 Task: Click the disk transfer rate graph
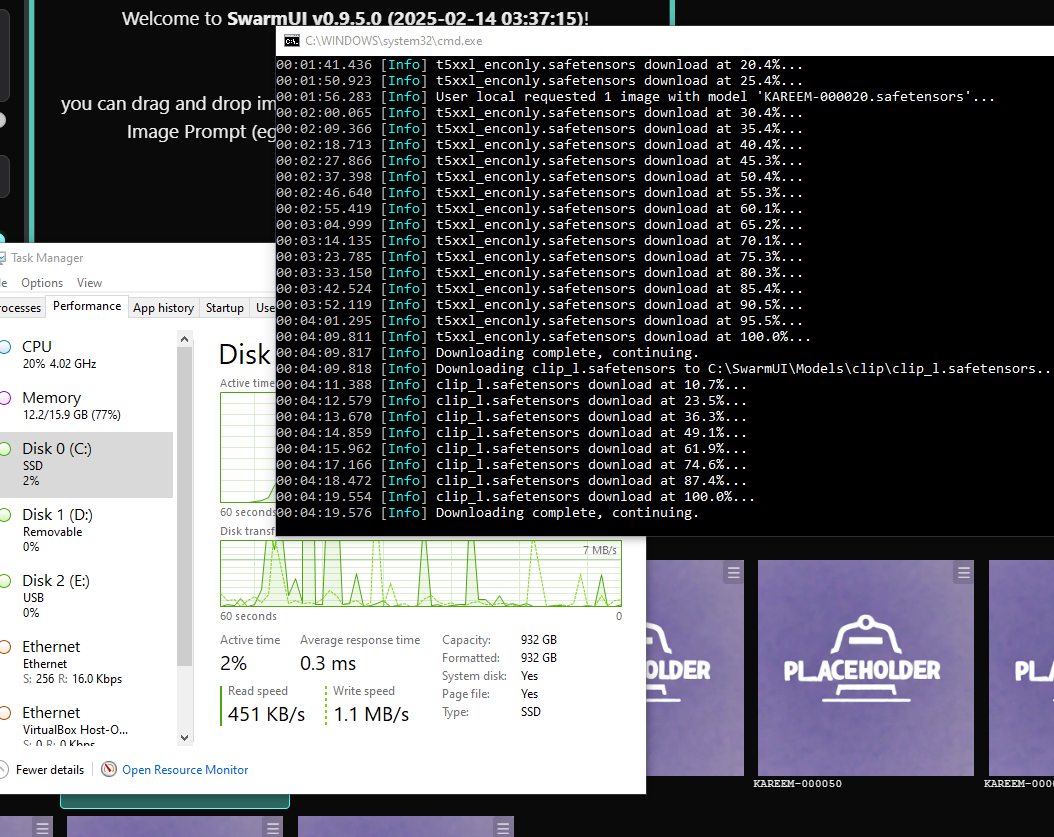421,573
